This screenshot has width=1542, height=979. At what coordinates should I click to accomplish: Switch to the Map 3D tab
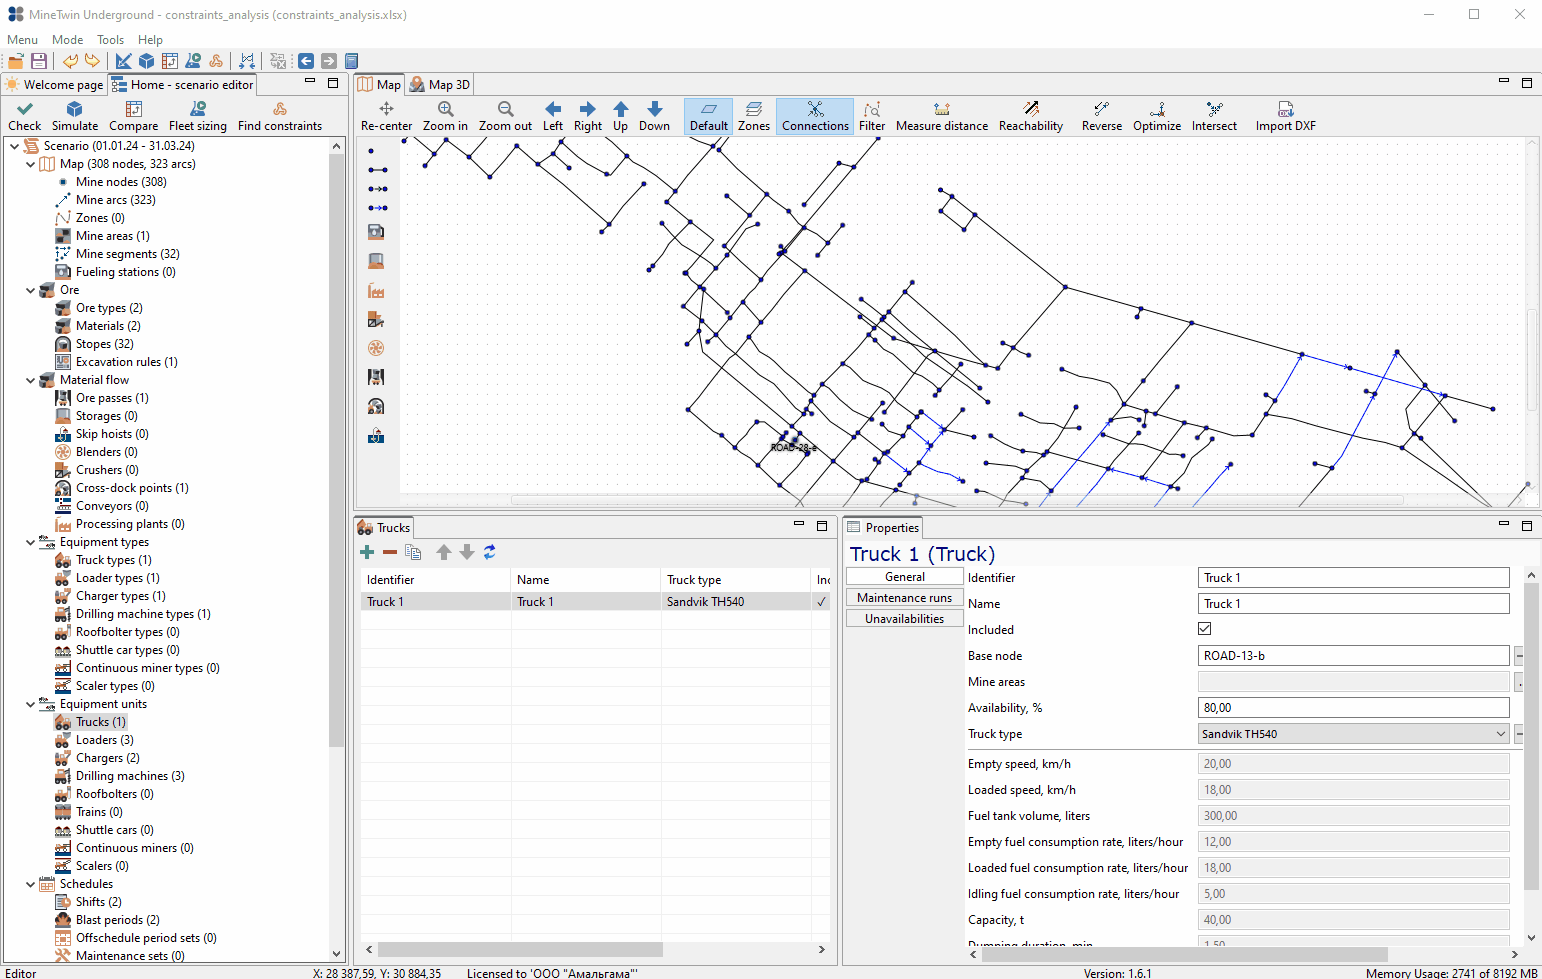pos(439,85)
